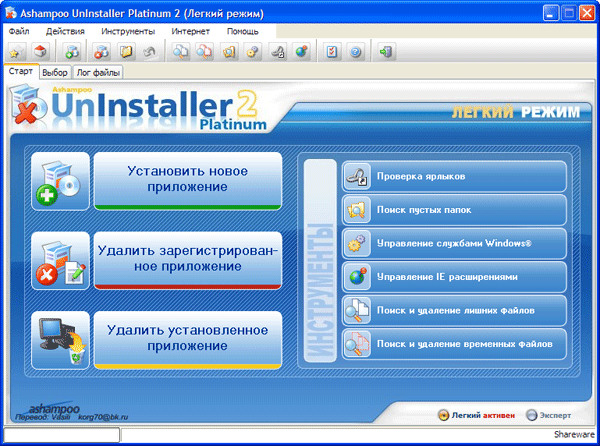Open the Инструменты menu

(x=128, y=31)
